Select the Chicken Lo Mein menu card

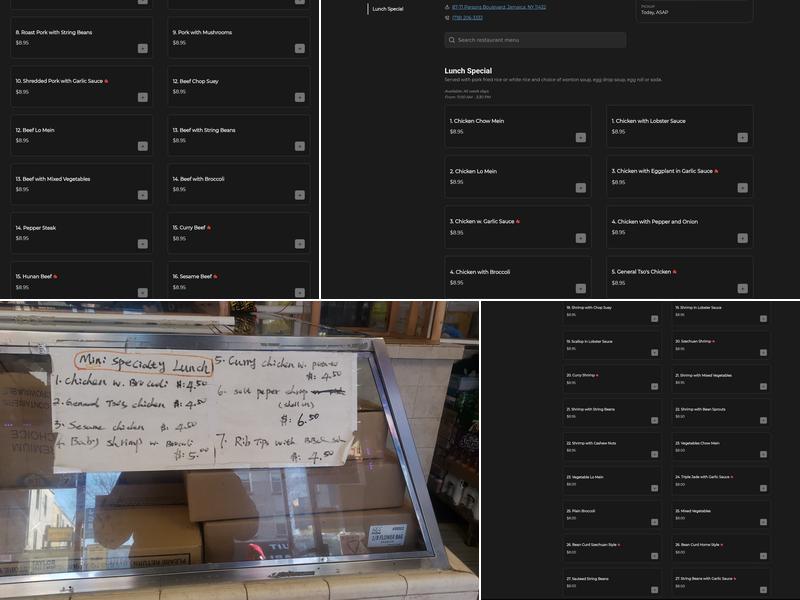(517, 176)
